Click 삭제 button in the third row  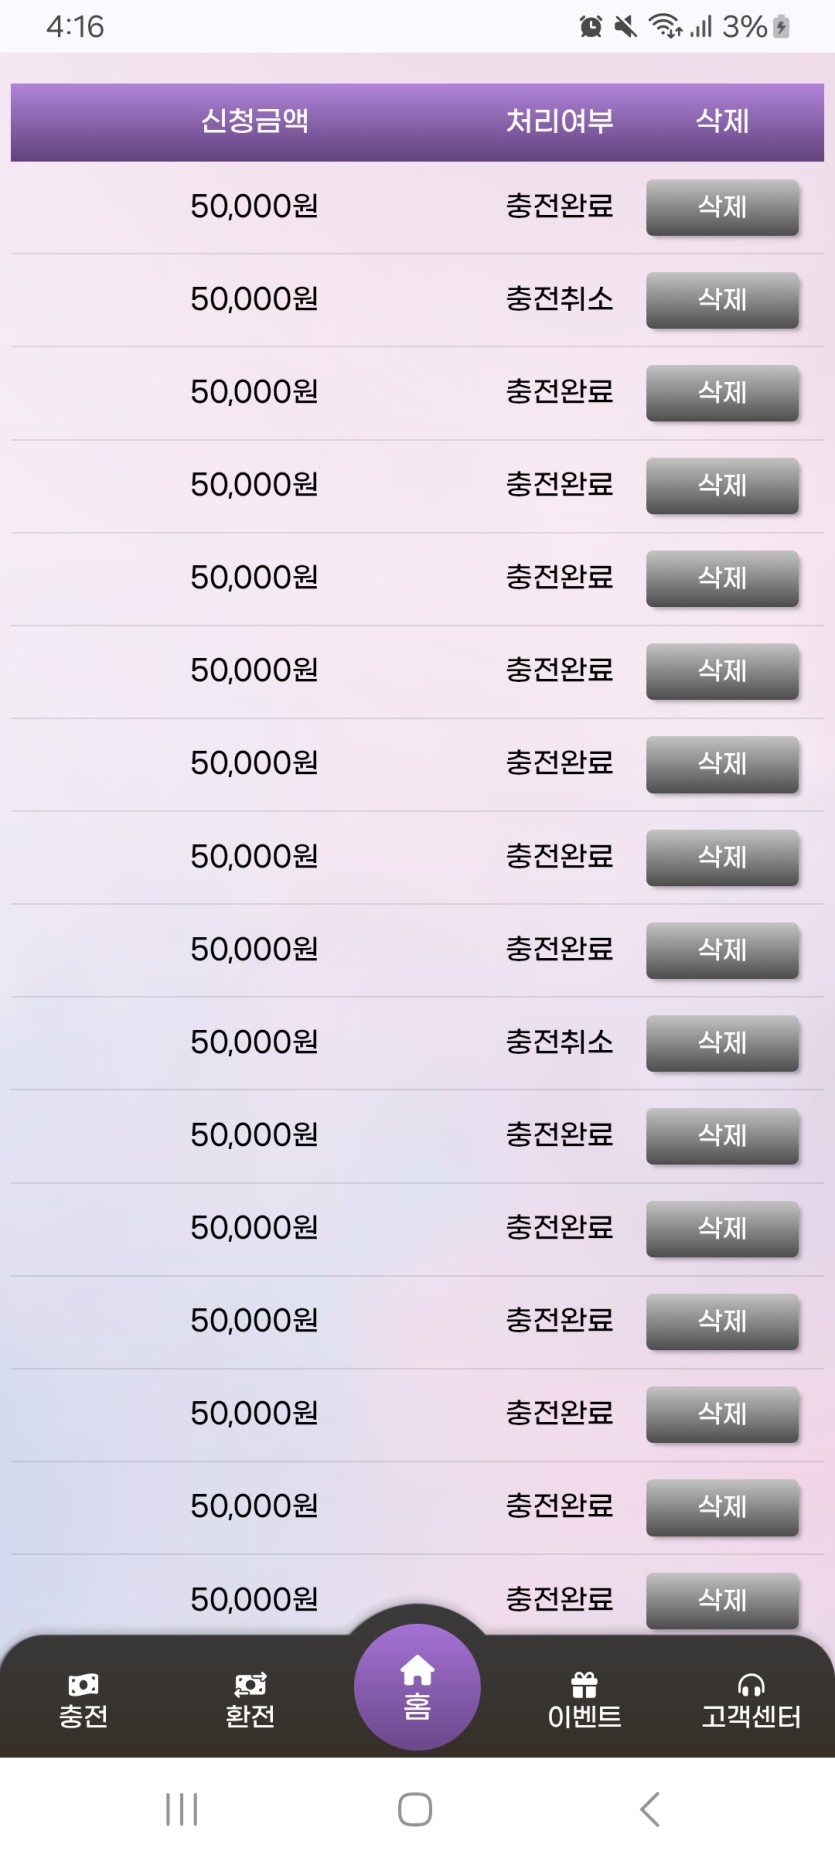click(x=722, y=393)
